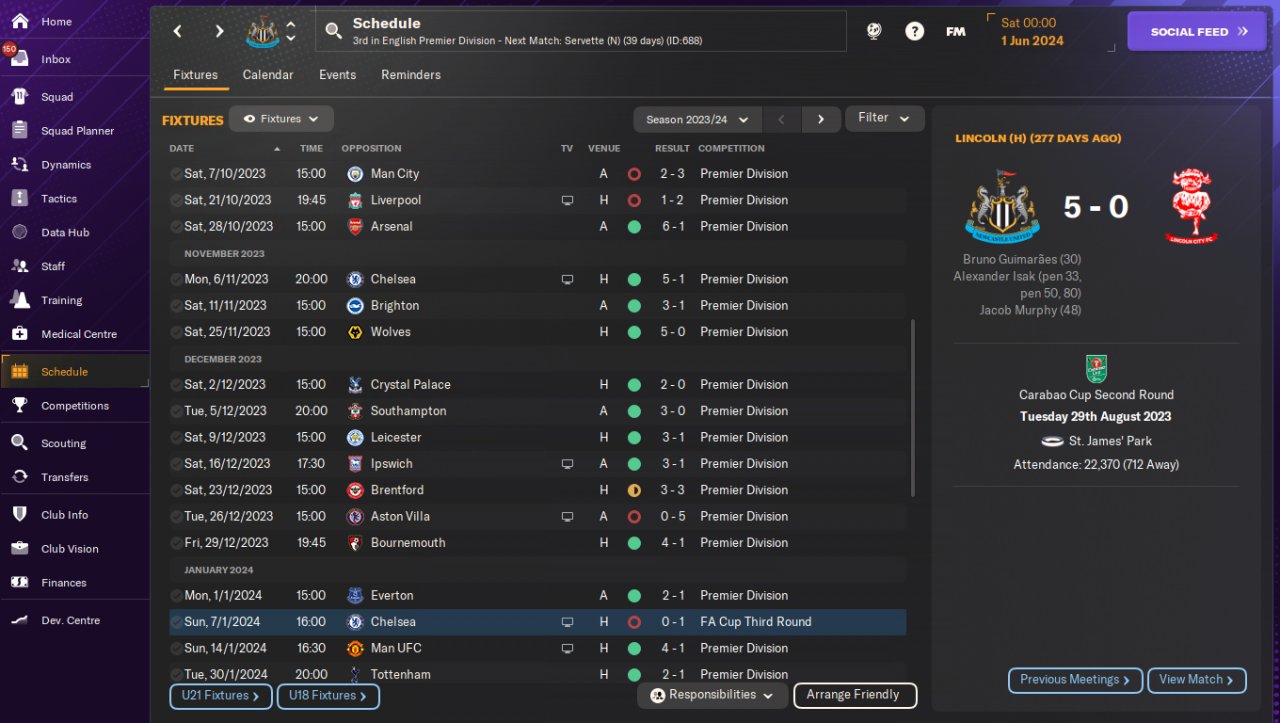This screenshot has height=723, width=1280.
Task: Click the Newcastle club badge in header
Action: point(263,31)
